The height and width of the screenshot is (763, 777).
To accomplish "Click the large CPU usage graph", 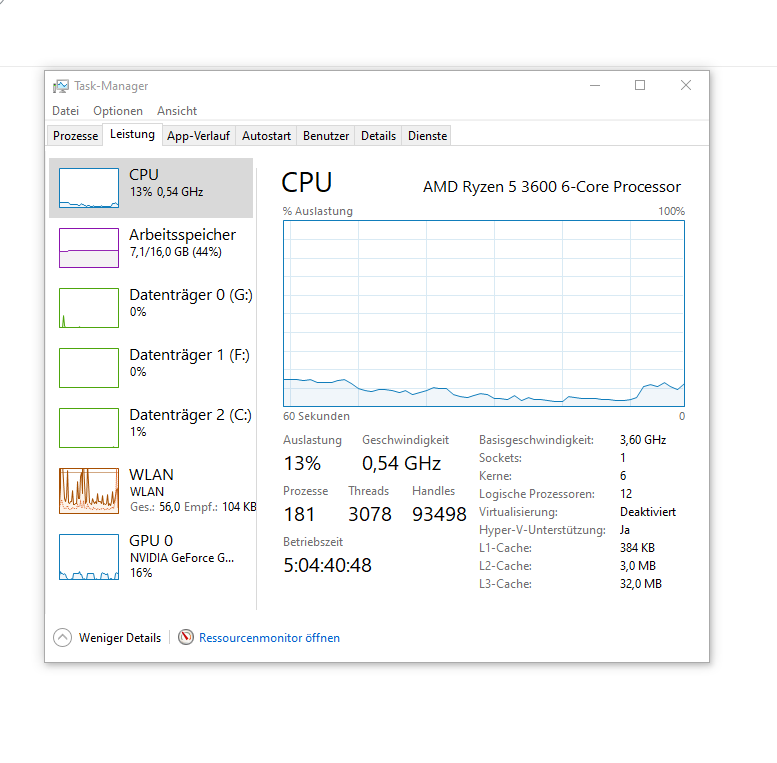I will 484,314.
